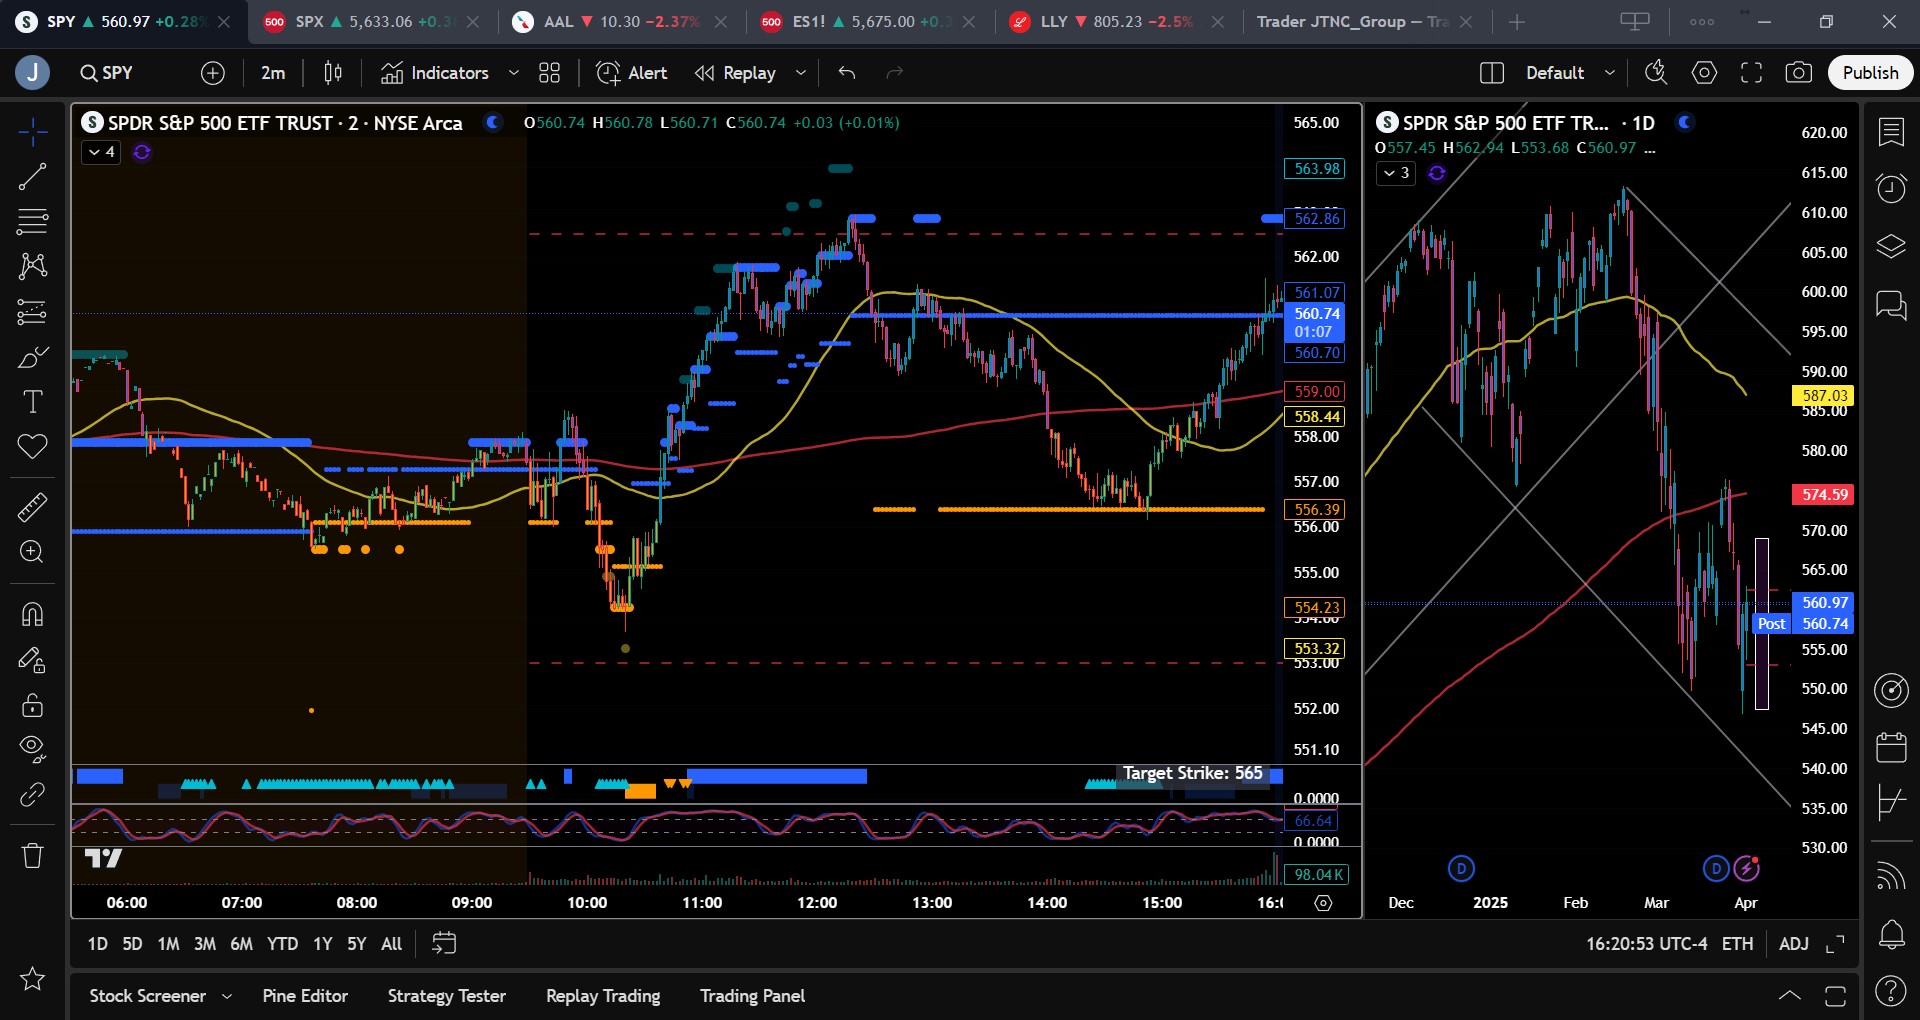Open the layout setup grid selector
Image resolution: width=1920 pixels, height=1020 pixels.
coord(1492,73)
